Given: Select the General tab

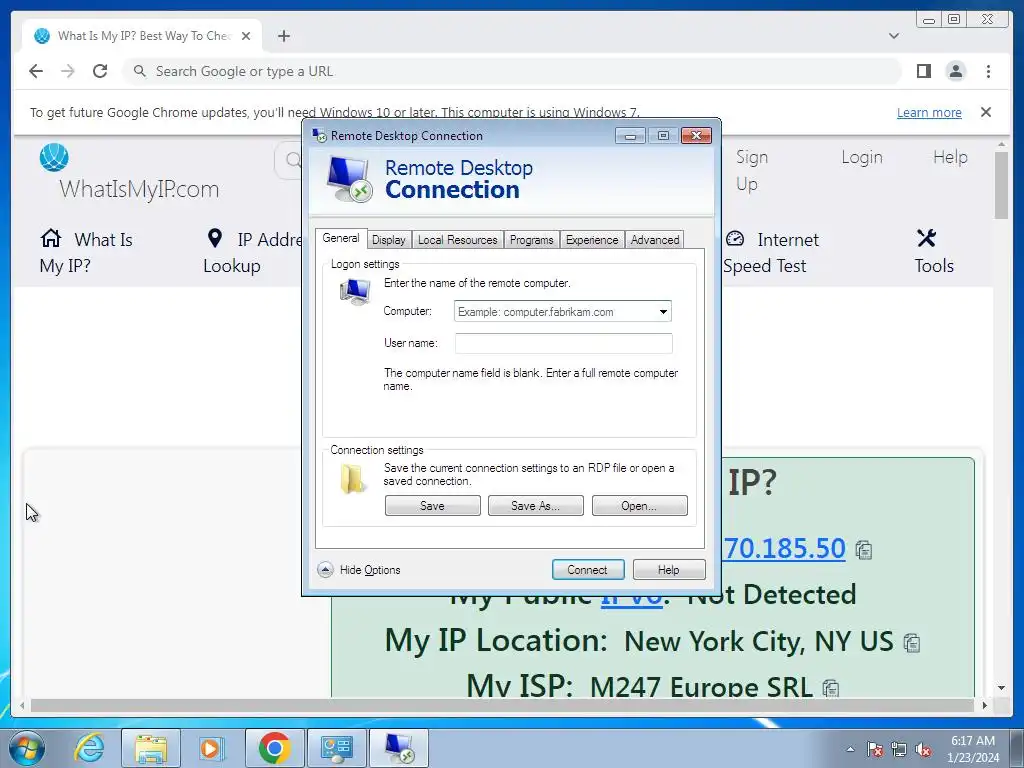Looking at the screenshot, I should coord(341,238).
